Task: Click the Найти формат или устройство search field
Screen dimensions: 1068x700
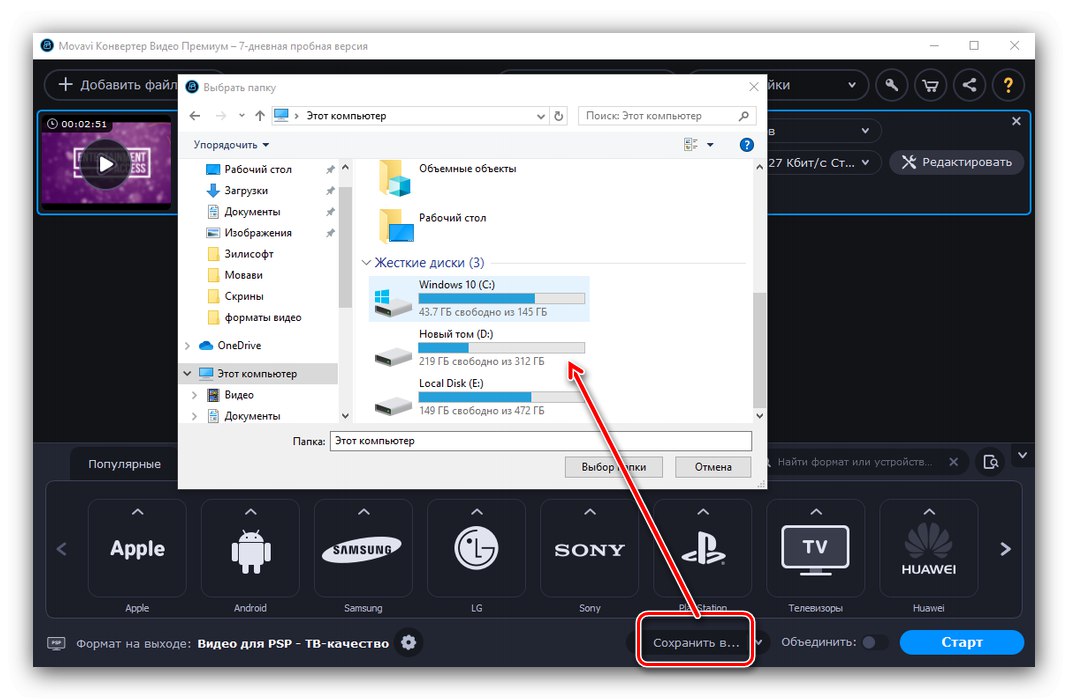Action: coord(855,462)
